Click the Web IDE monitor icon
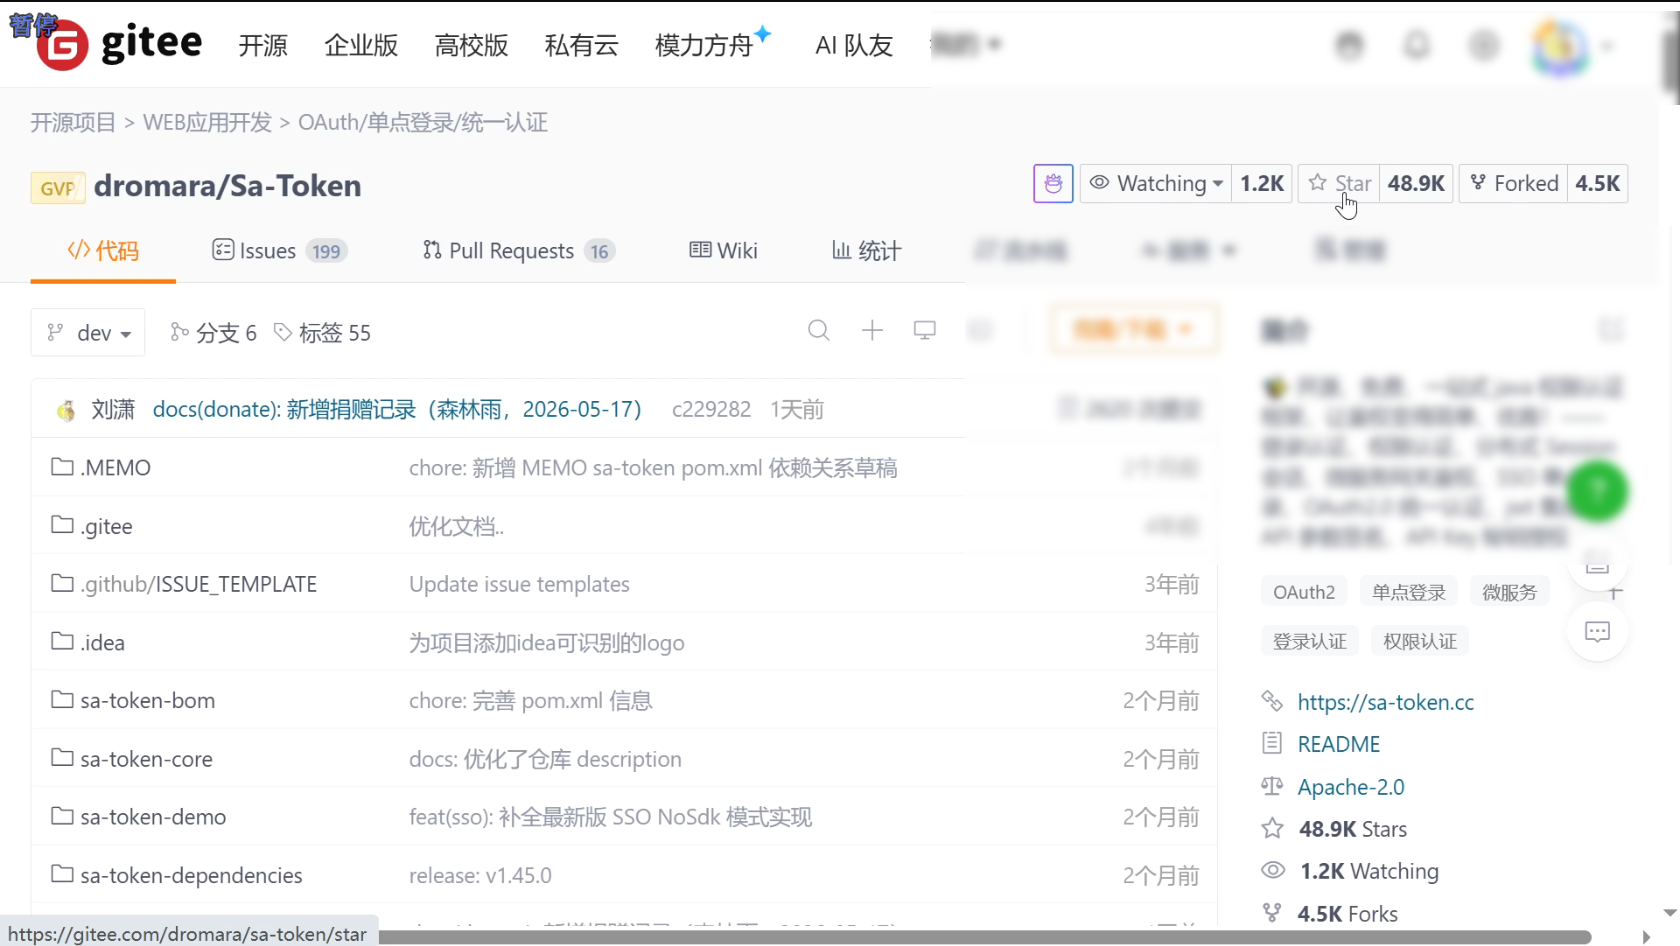Viewport: 1680px width, 946px height. (925, 330)
